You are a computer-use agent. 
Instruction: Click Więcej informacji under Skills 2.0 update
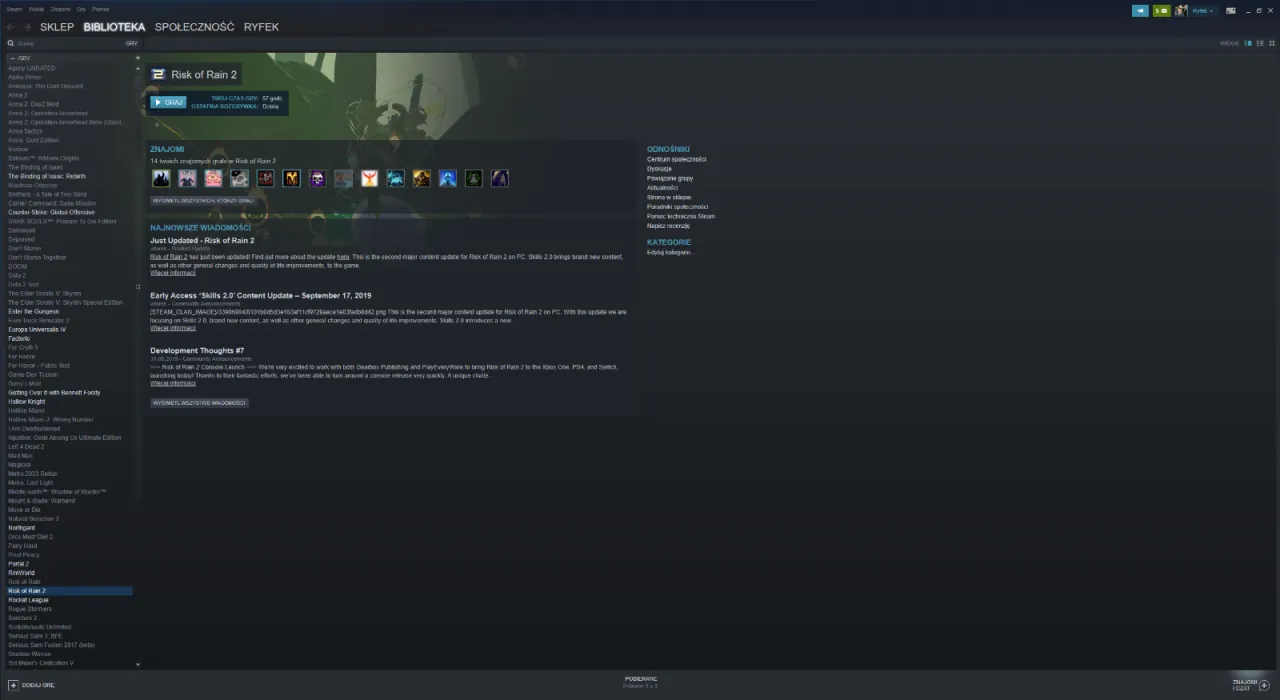(x=173, y=328)
